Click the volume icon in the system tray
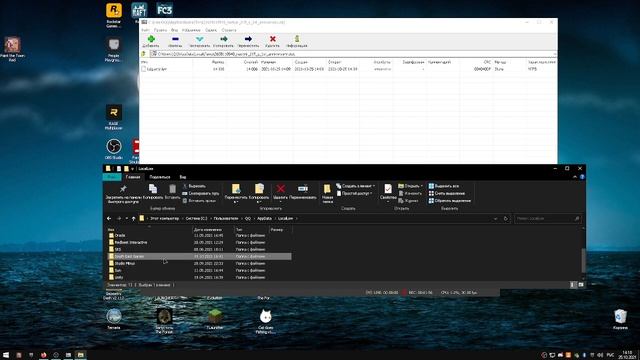640x360 pixels. [600, 355]
